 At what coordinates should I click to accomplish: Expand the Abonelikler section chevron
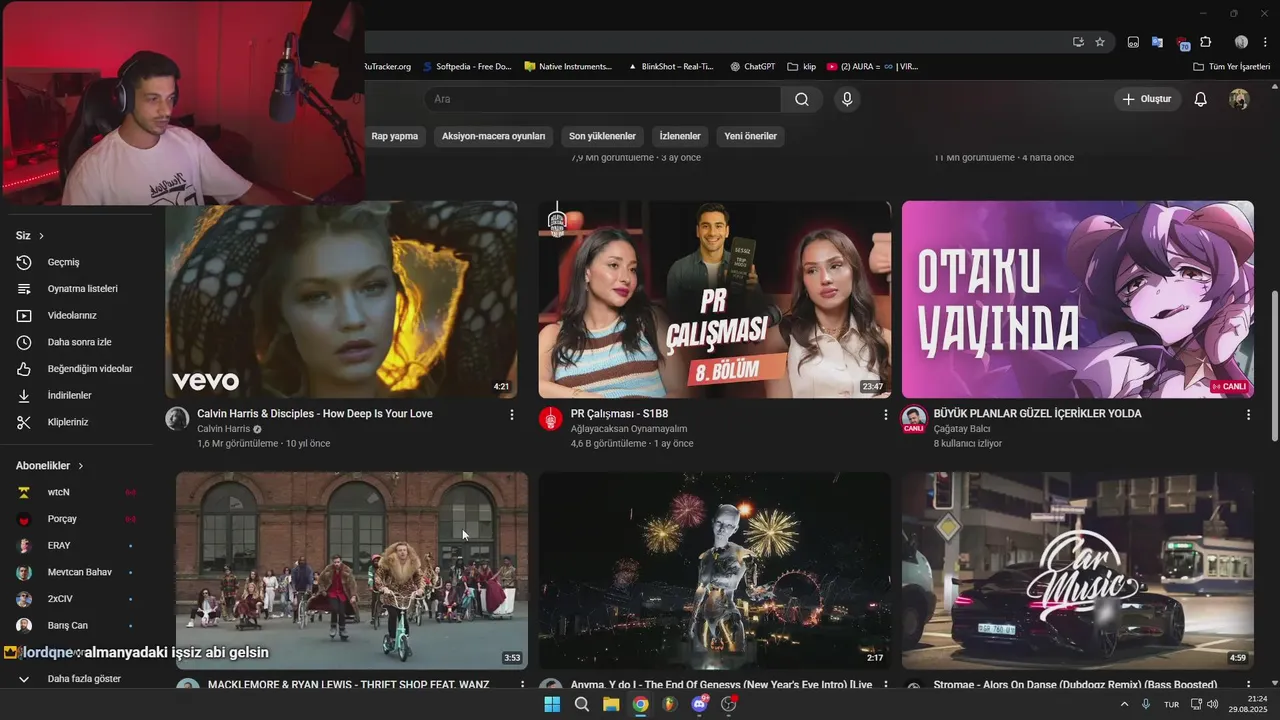click(81, 466)
